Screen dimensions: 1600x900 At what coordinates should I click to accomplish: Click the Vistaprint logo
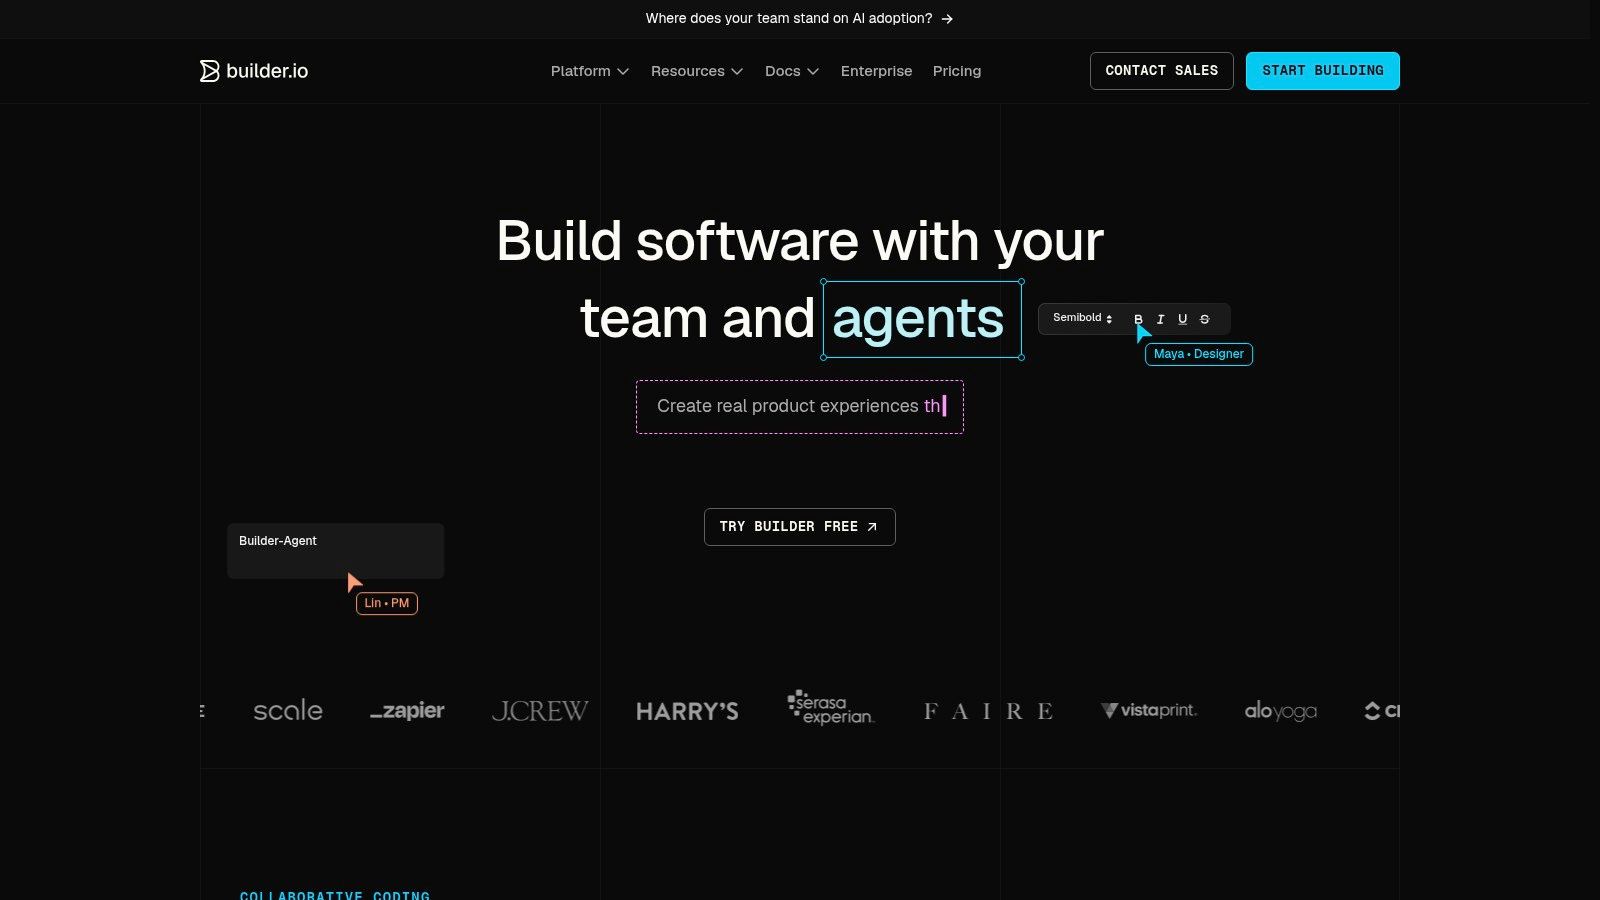coord(1149,710)
